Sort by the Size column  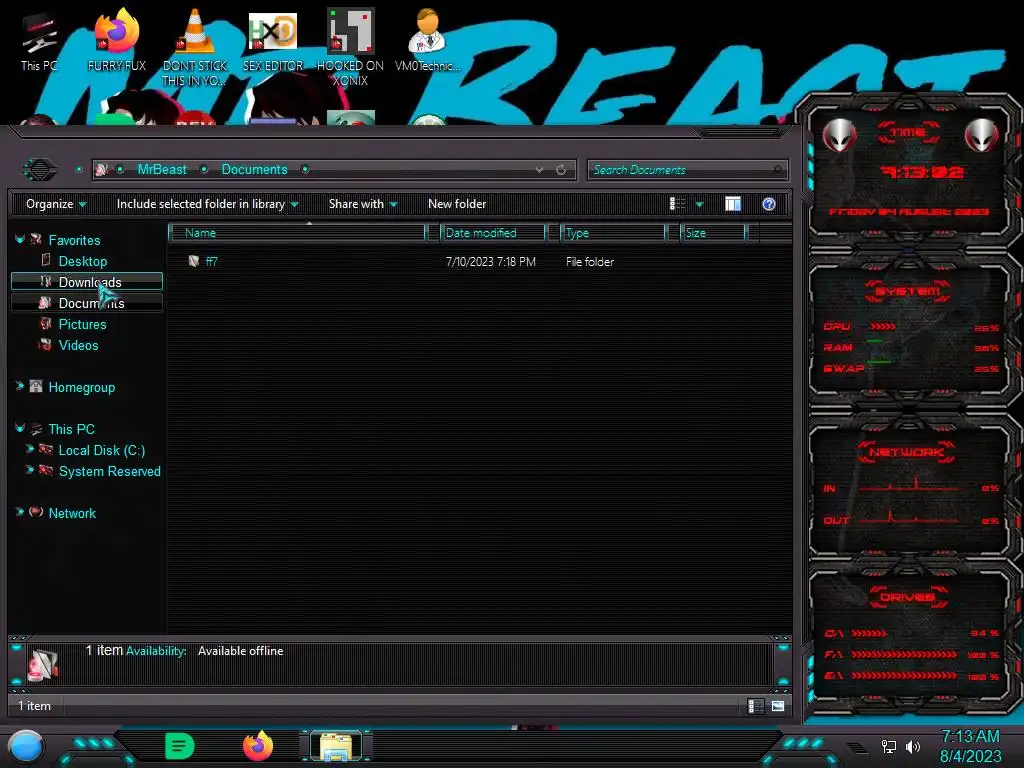pyautogui.click(x=713, y=232)
